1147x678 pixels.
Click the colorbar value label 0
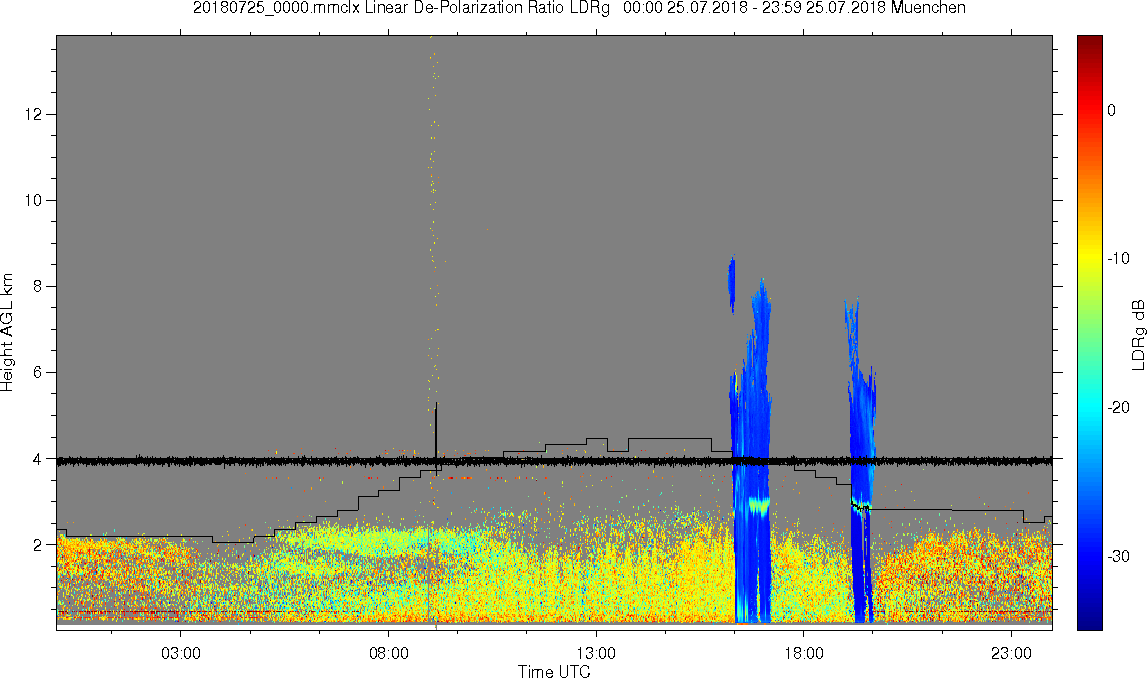click(1112, 110)
